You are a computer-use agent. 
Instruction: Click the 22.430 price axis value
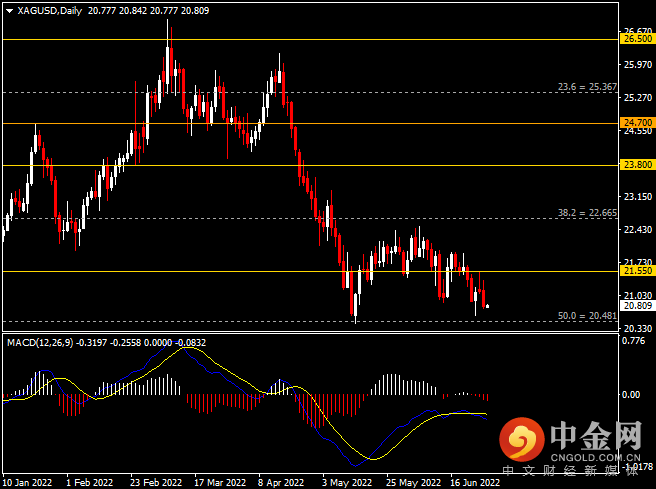coord(638,230)
